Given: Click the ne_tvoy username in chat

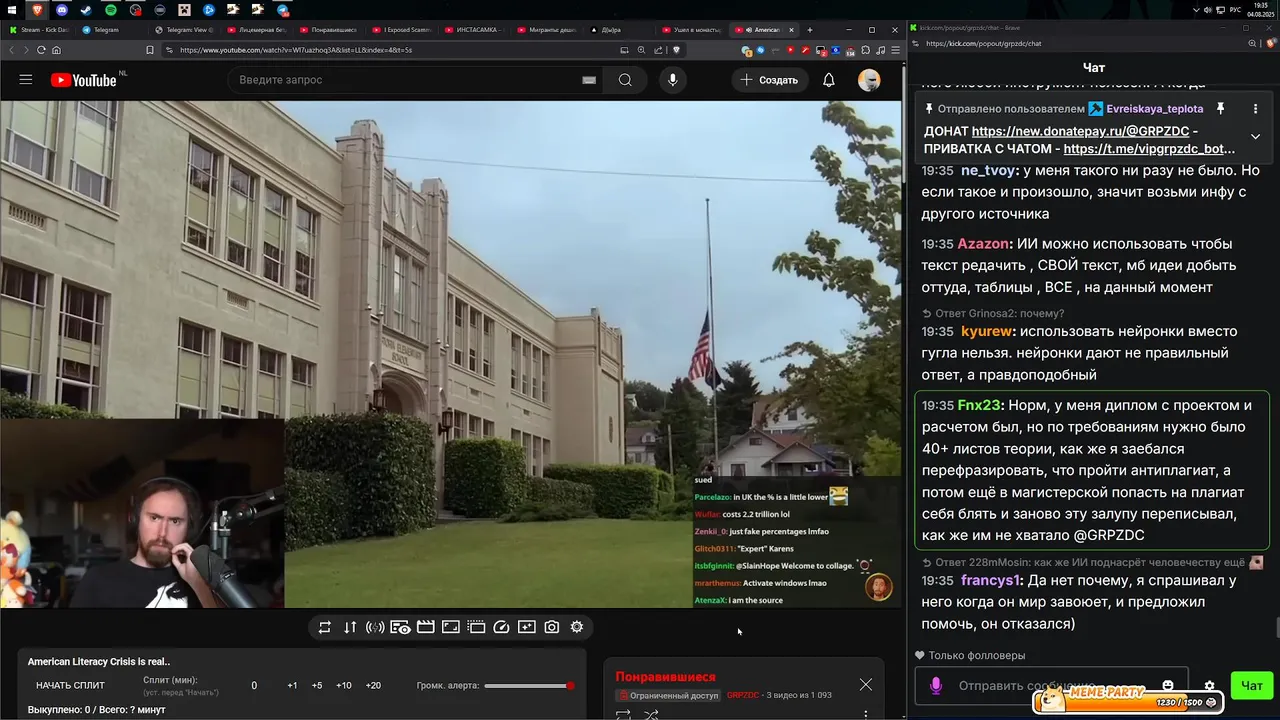Looking at the screenshot, I should coord(987,171).
